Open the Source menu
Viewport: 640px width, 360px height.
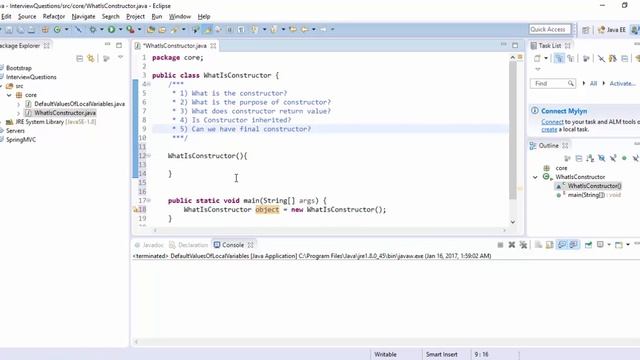click(27, 16)
